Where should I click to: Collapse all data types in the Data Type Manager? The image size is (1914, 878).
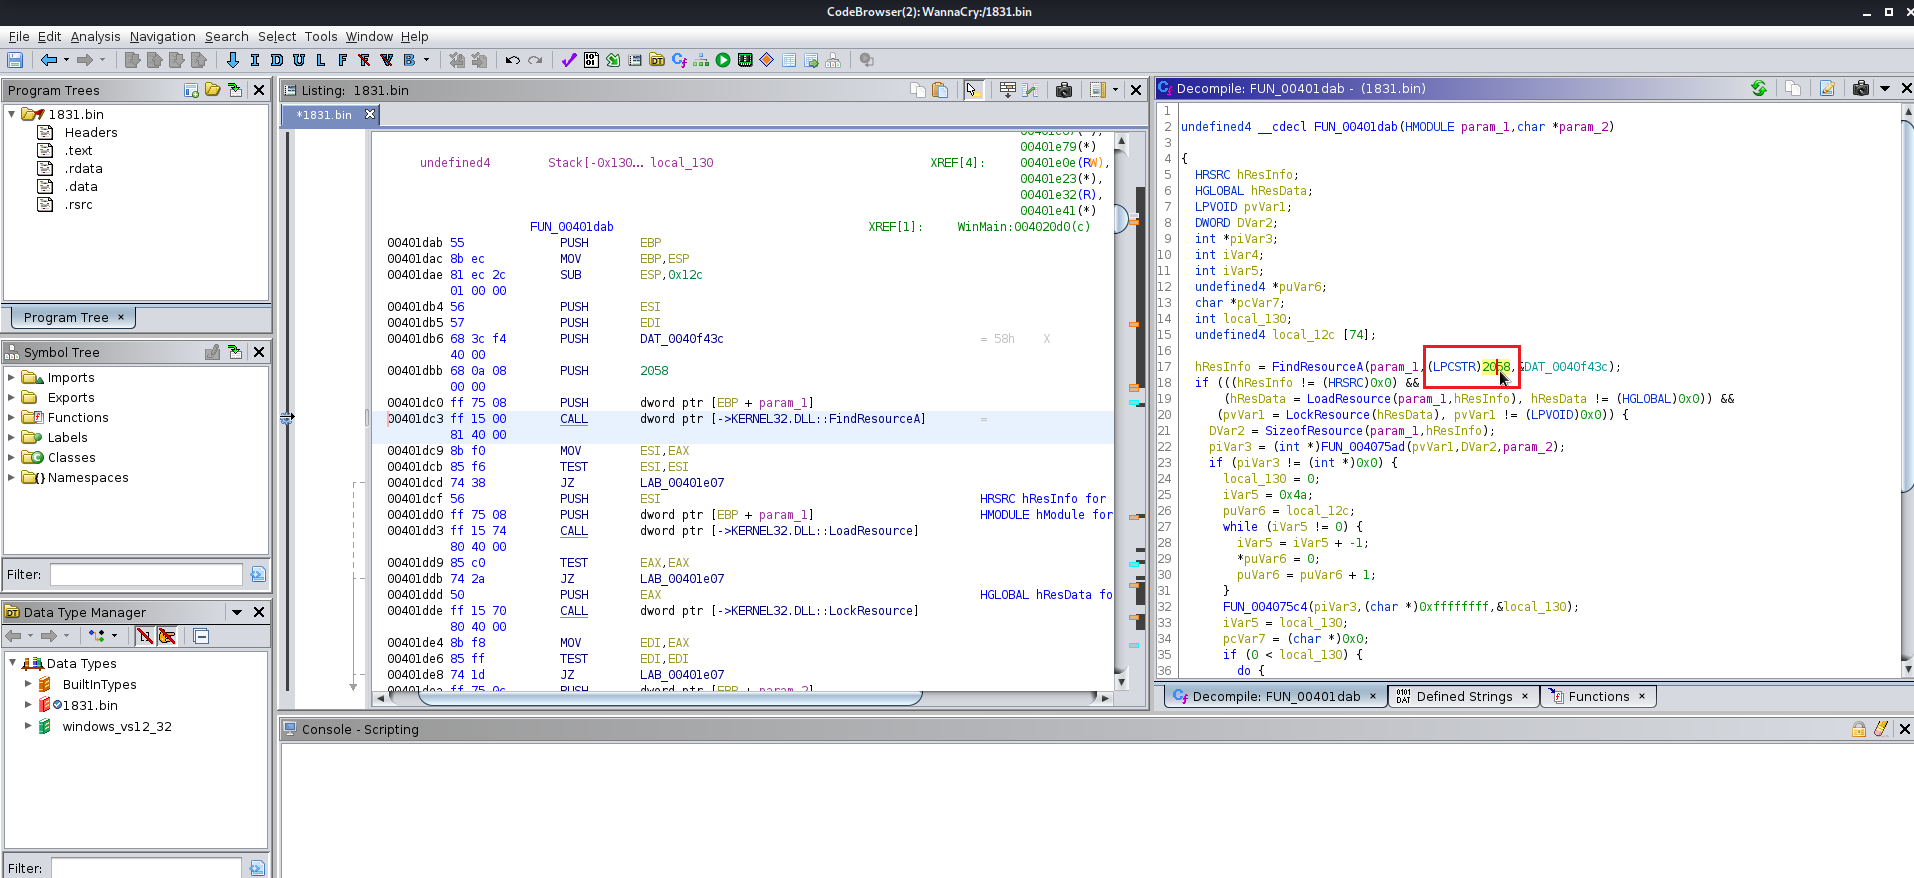201,636
